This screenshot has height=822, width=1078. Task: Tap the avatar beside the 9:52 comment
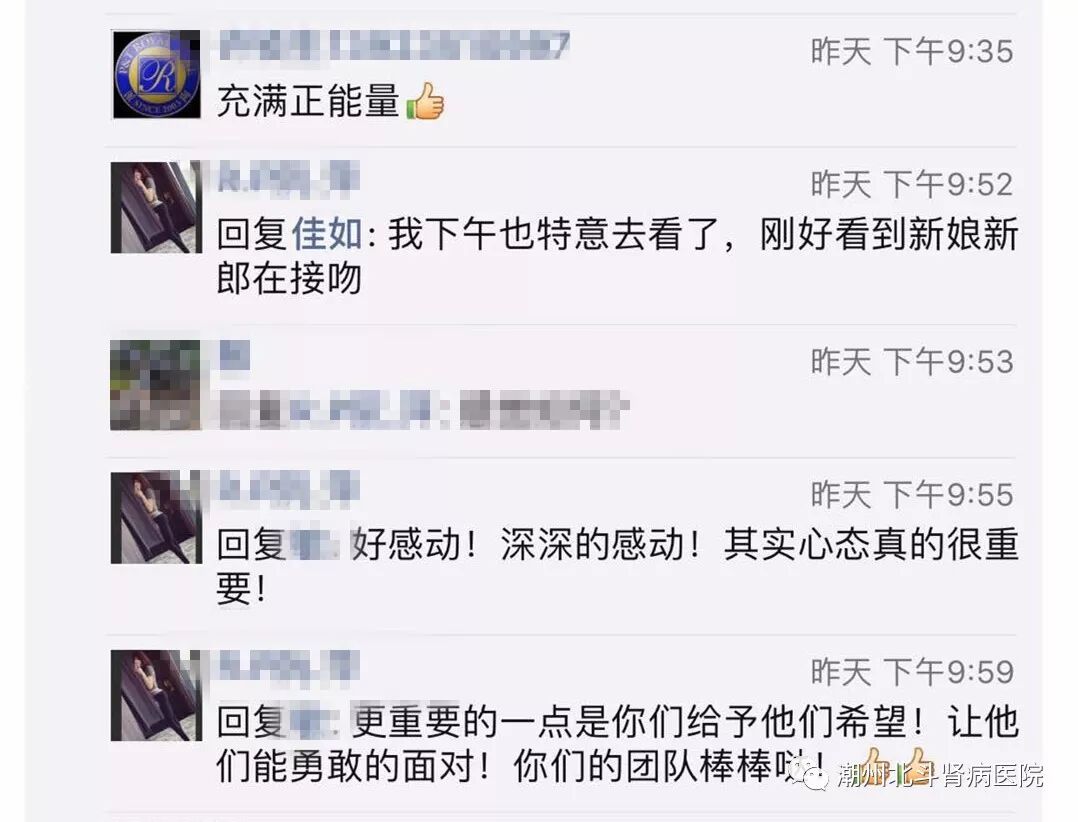[x=156, y=207]
